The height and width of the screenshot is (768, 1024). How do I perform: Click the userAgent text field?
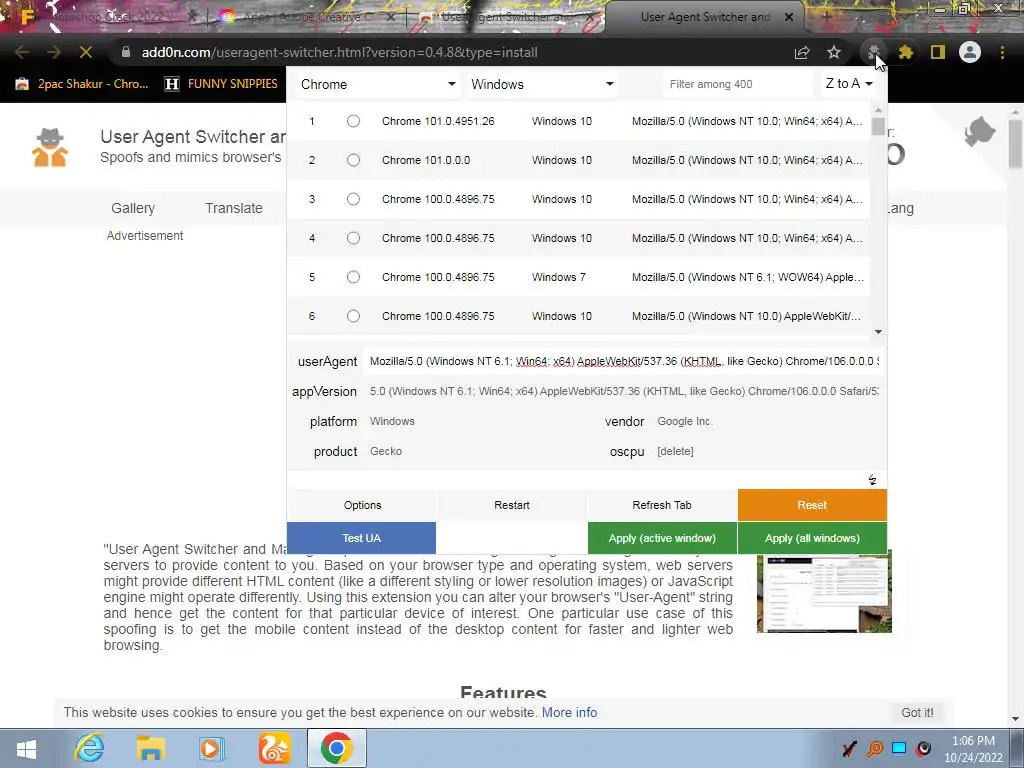[624, 361]
